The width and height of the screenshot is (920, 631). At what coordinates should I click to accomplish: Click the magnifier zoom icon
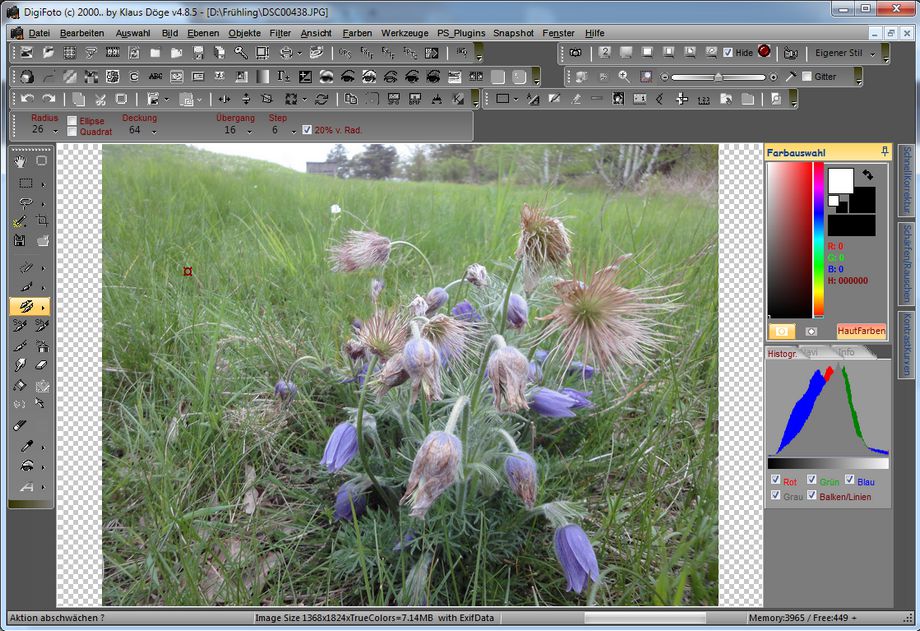[x=624, y=76]
